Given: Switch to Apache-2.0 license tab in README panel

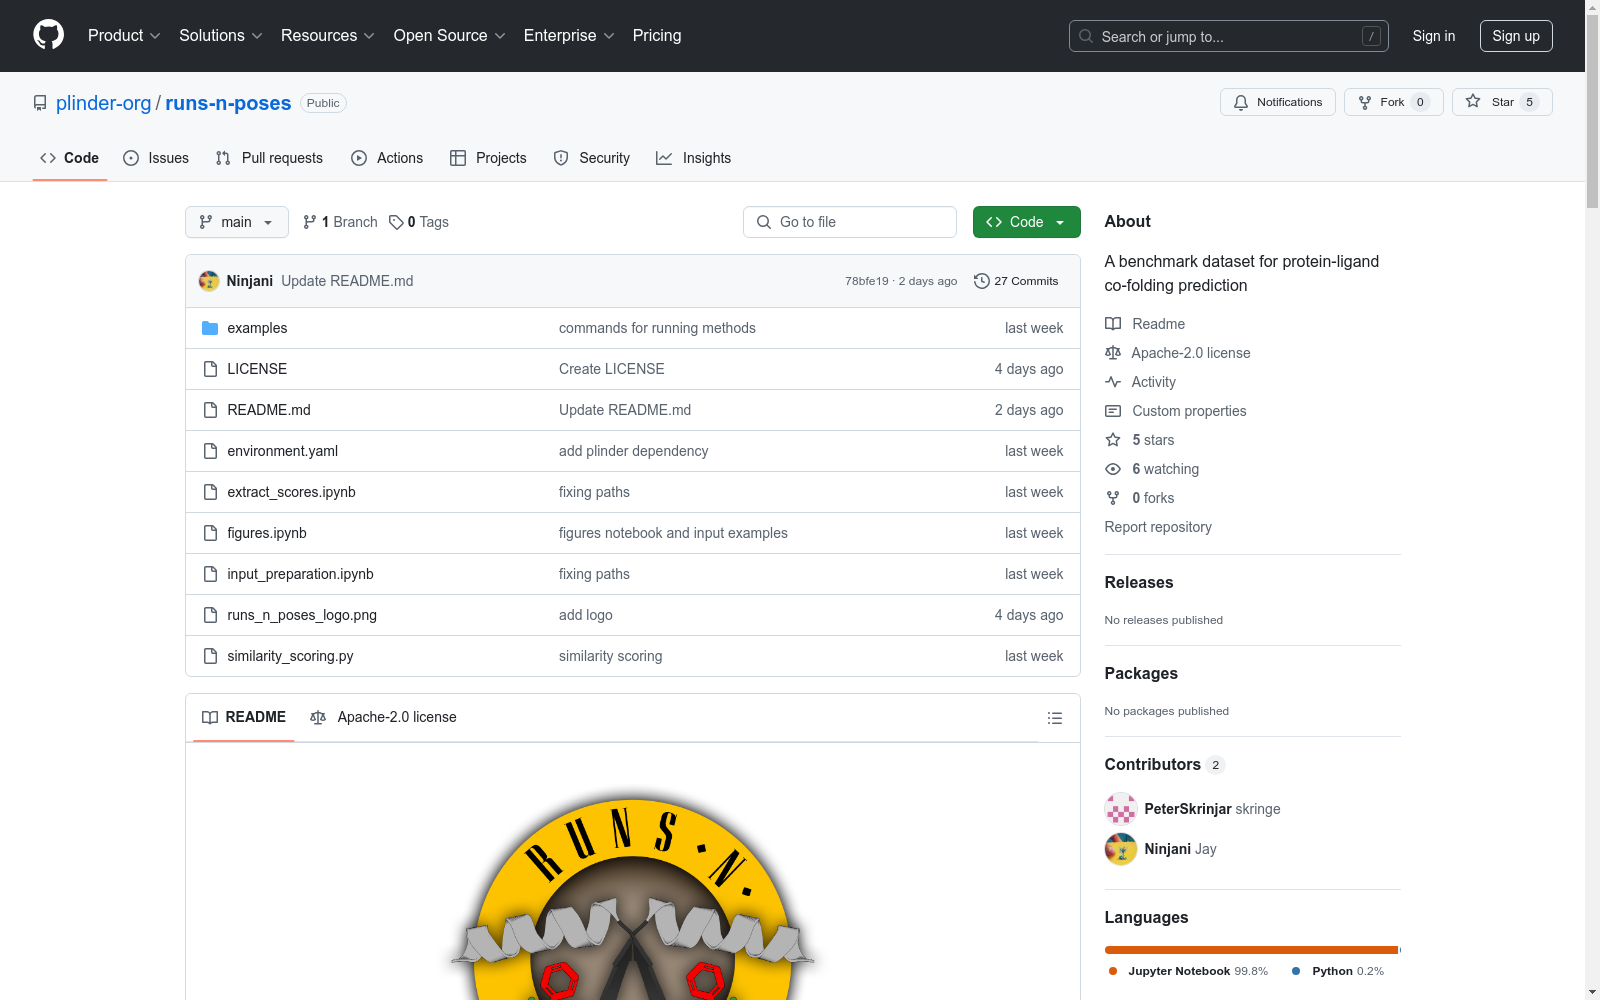Looking at the screenshot, I should 383,717.
